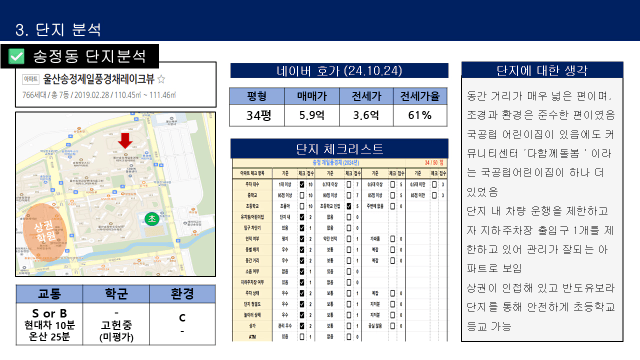This screenshot has height=360, width=640.
Task: Click the 3. 단지 분석 slide title
Action: [58, 29]
